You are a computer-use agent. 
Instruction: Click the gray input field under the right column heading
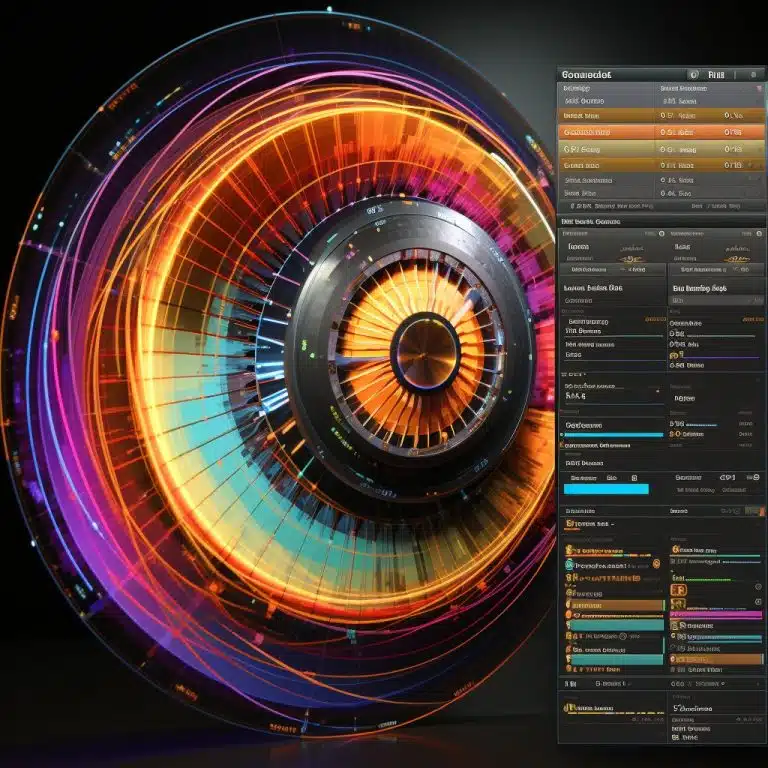click(716, 300)
